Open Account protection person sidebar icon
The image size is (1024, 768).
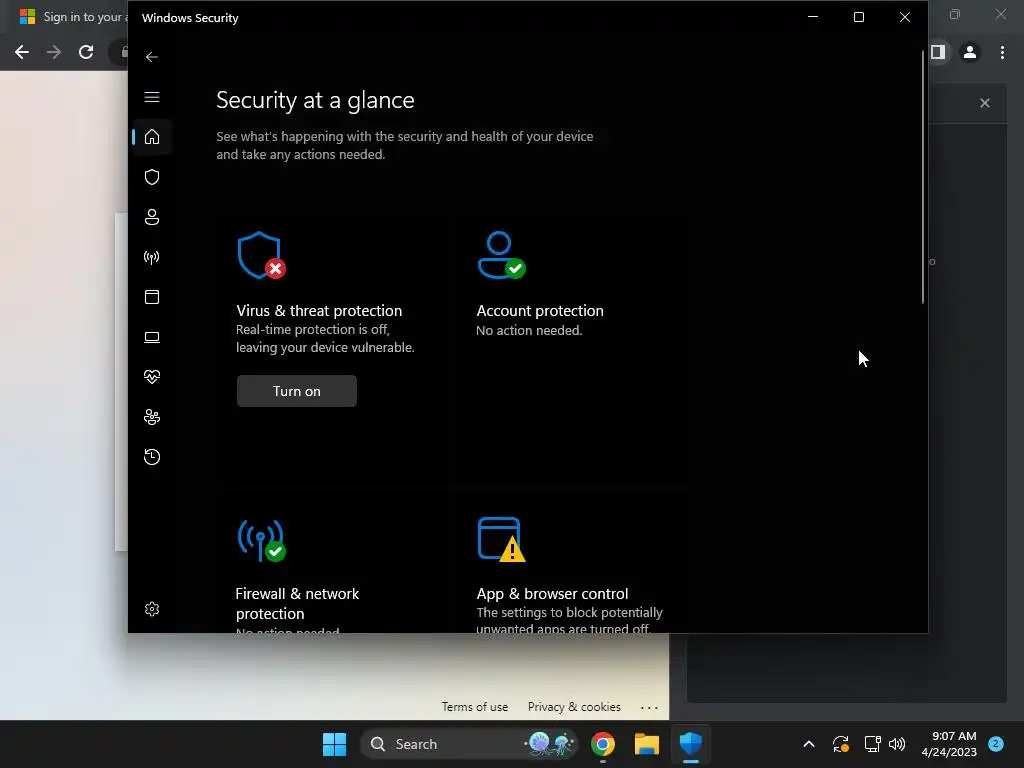tap(152, 217)
